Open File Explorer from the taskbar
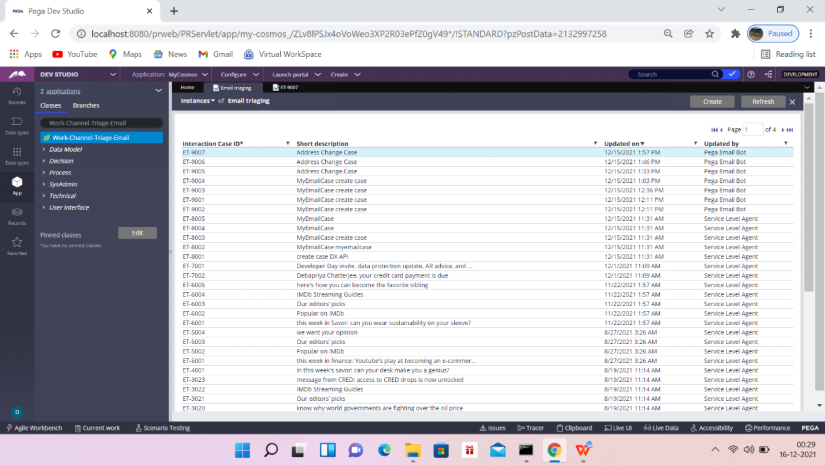Screen dimensions: 825x465 (x=413, y=450)
